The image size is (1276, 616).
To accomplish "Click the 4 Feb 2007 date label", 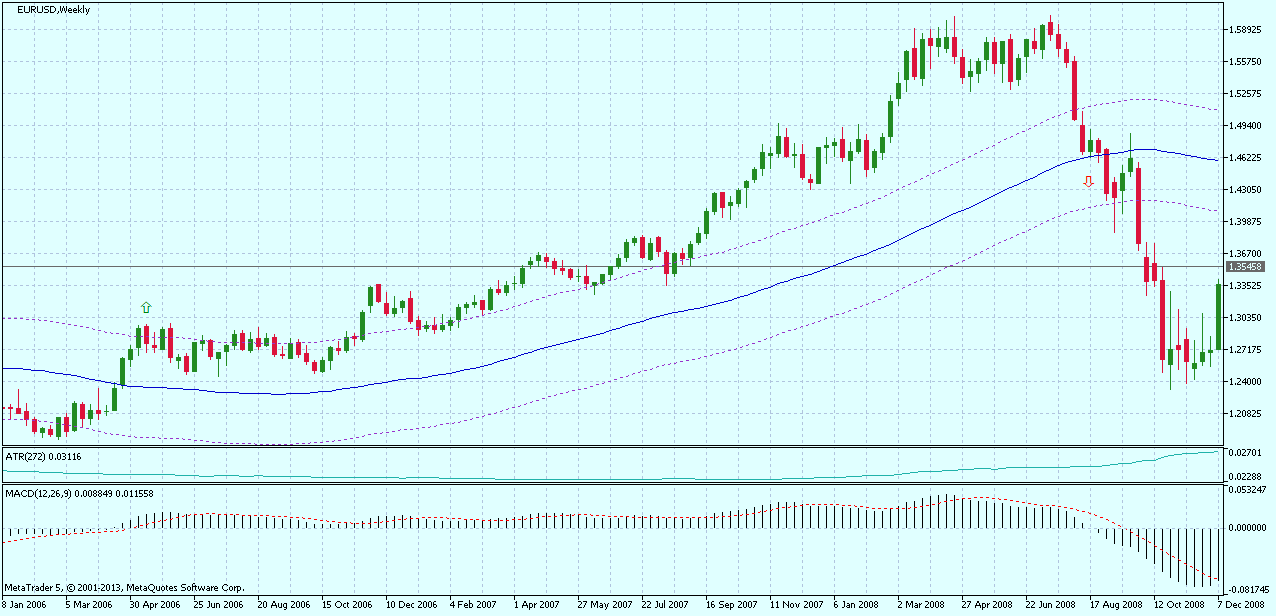I will pos(473,606).
